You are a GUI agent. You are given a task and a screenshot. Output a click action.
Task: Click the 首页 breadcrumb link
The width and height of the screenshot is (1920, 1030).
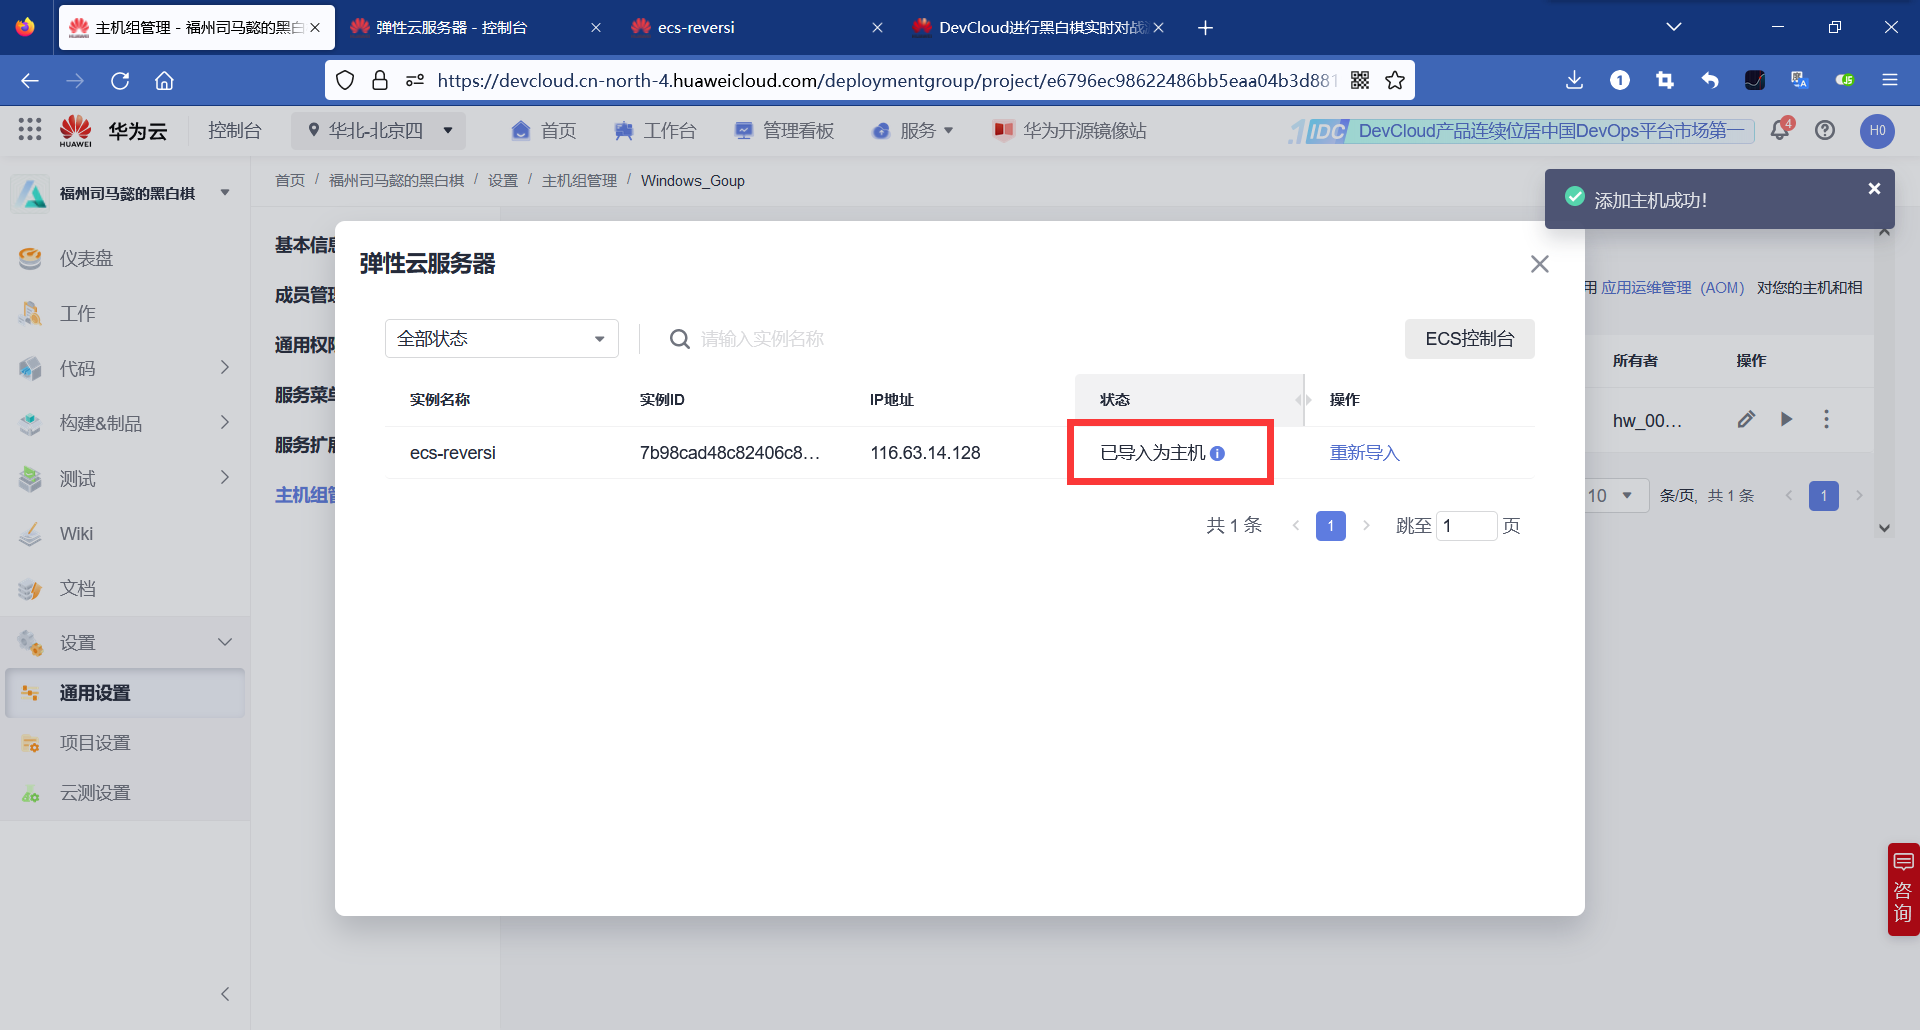click(290, 181)
